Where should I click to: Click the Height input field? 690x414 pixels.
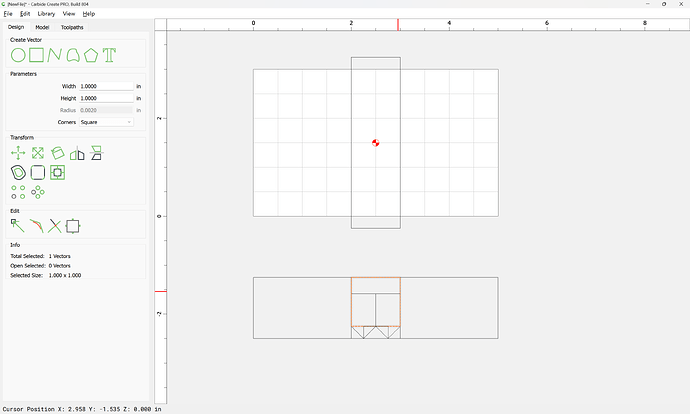[106, 98]
